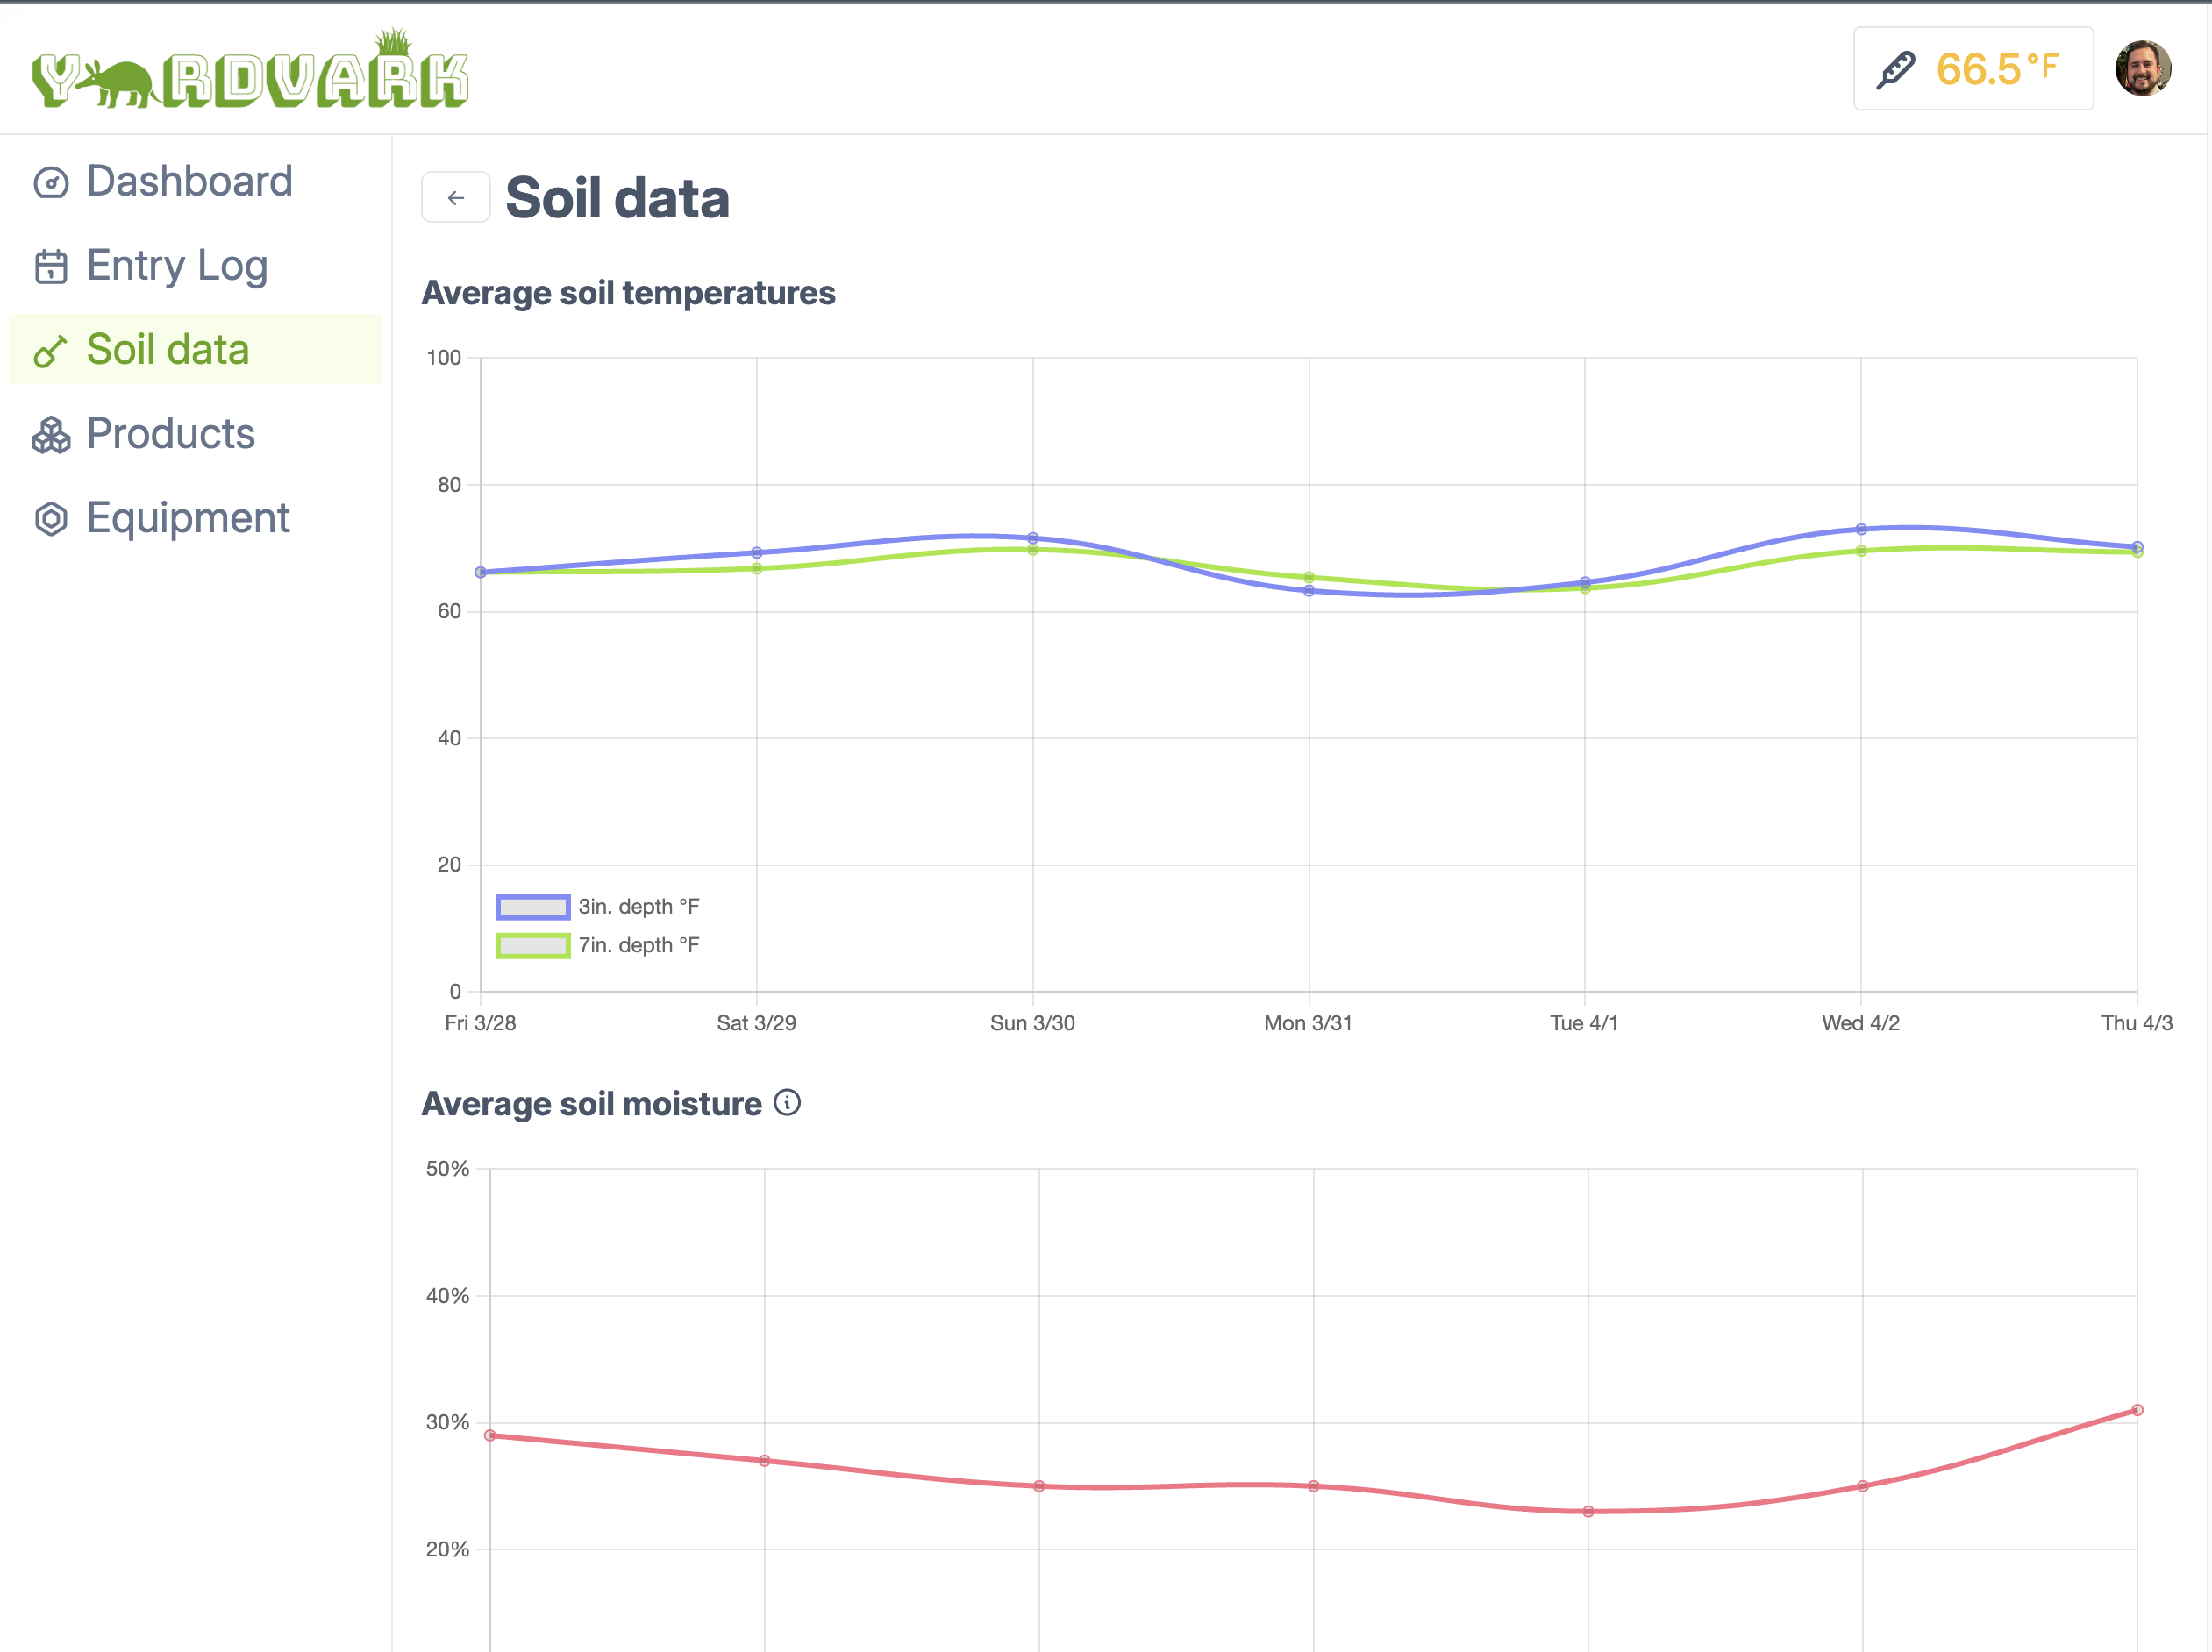This screenshot has width=2212, height=1652.
Task: Click the thermometer icon in header
Action: coord(1895,70)
